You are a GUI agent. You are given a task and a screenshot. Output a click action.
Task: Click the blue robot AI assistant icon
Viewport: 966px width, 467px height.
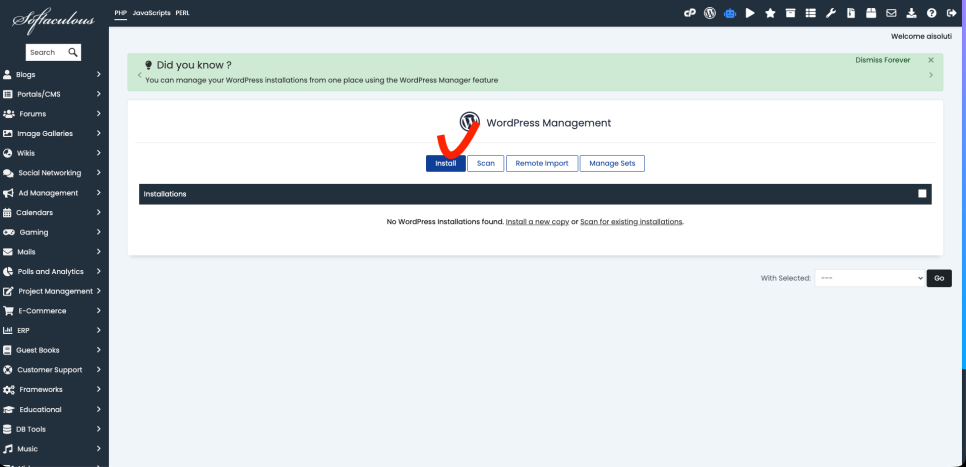730,13
